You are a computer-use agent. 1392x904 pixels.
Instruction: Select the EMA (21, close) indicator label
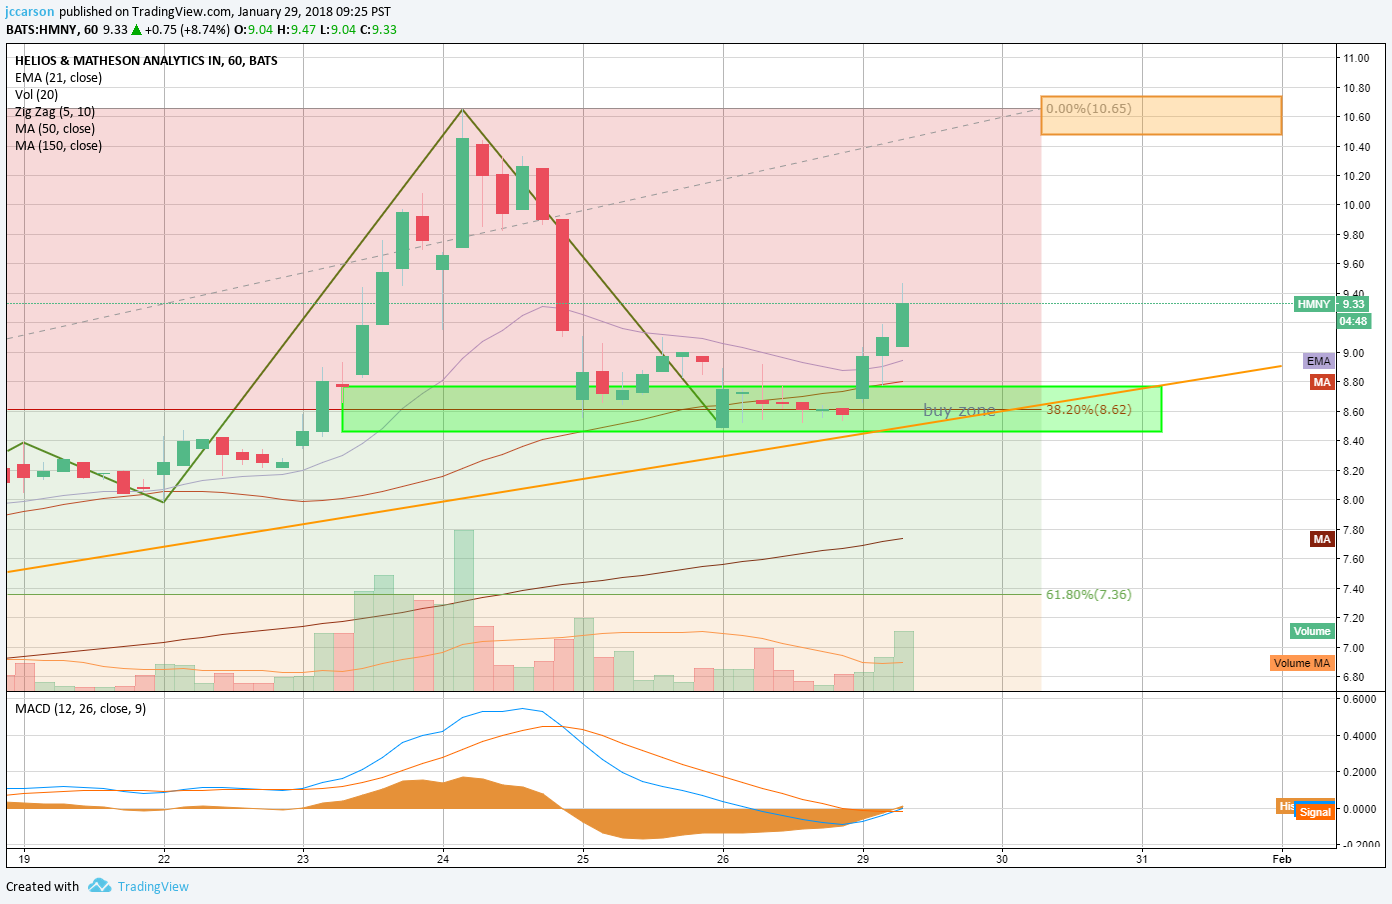coord(58,78)
